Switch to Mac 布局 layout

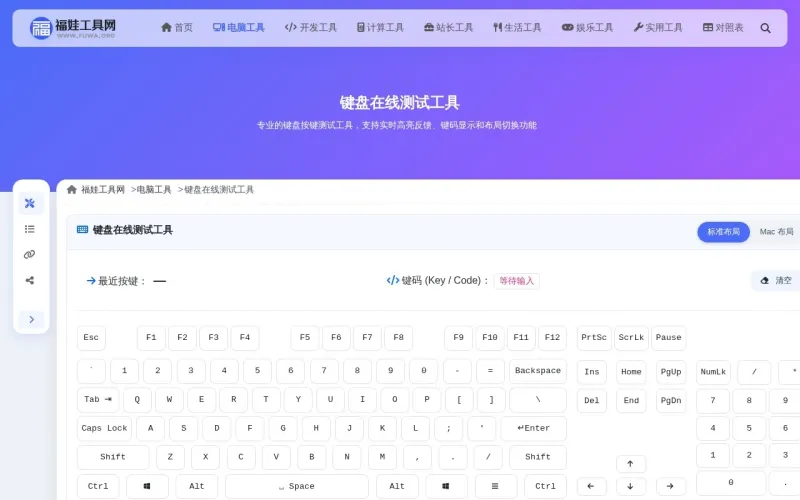coord(776,232)
